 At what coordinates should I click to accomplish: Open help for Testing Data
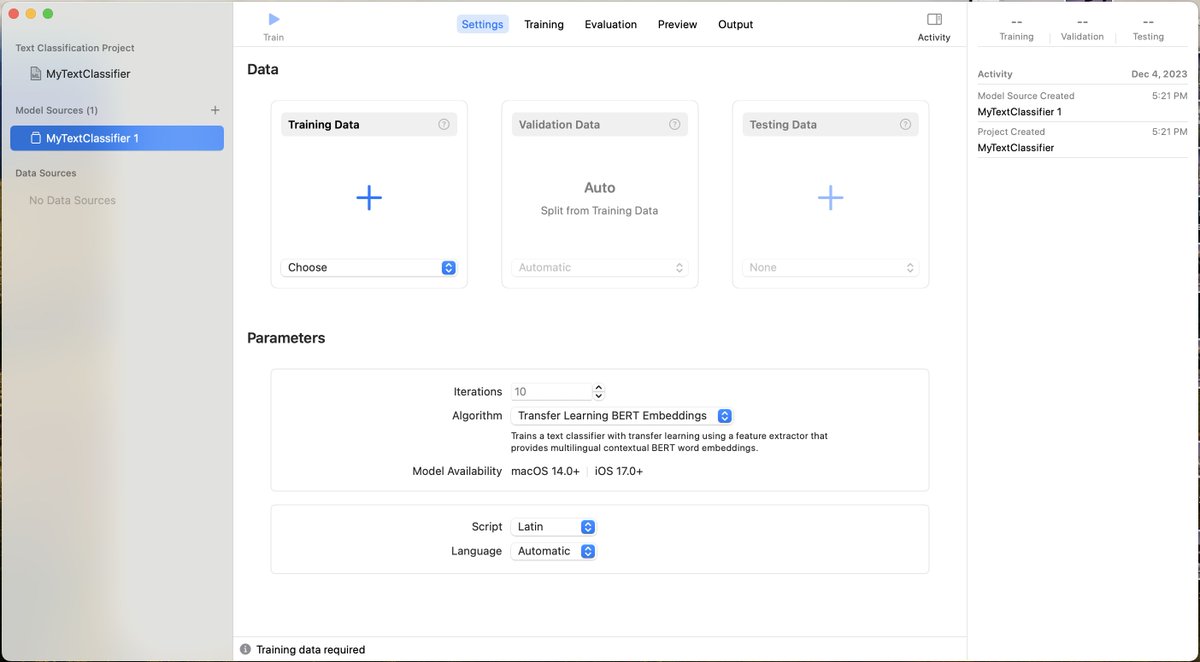coord(906,125)
